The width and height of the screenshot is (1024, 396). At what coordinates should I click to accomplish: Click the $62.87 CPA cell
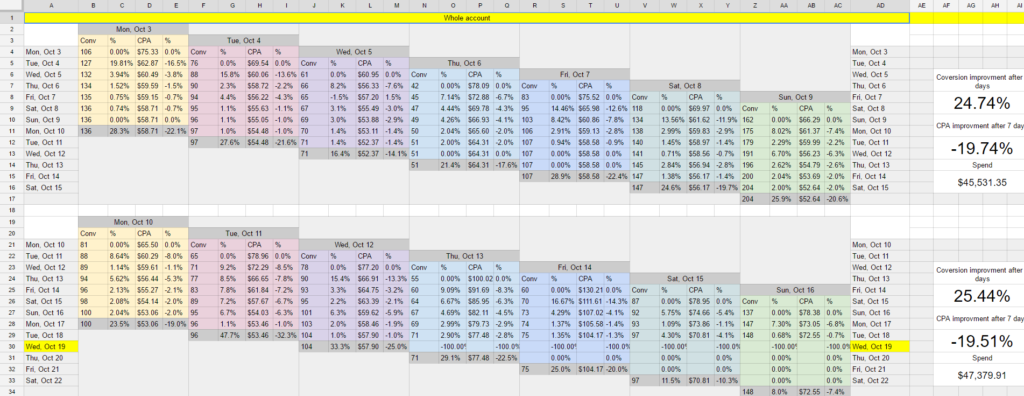pyautogui.click(x=148, y=63)
